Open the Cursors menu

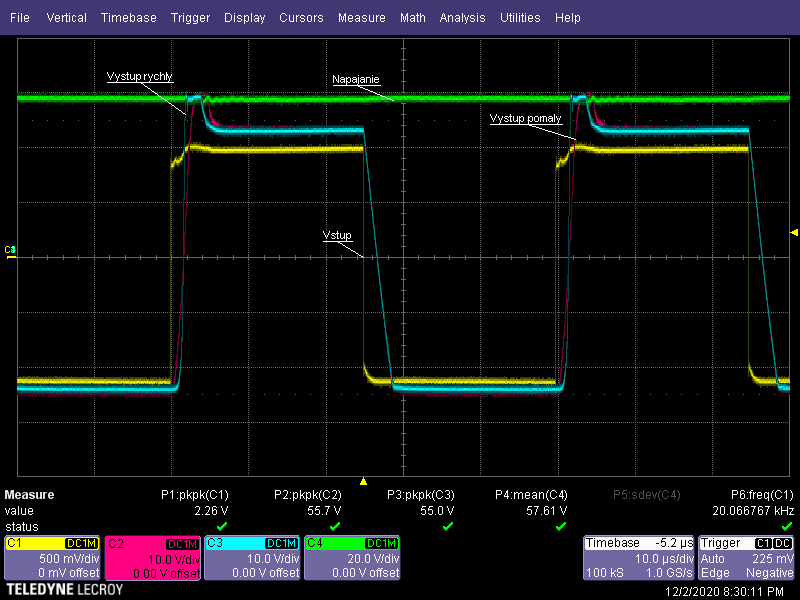pyautogui.click(x=301, y=18)
